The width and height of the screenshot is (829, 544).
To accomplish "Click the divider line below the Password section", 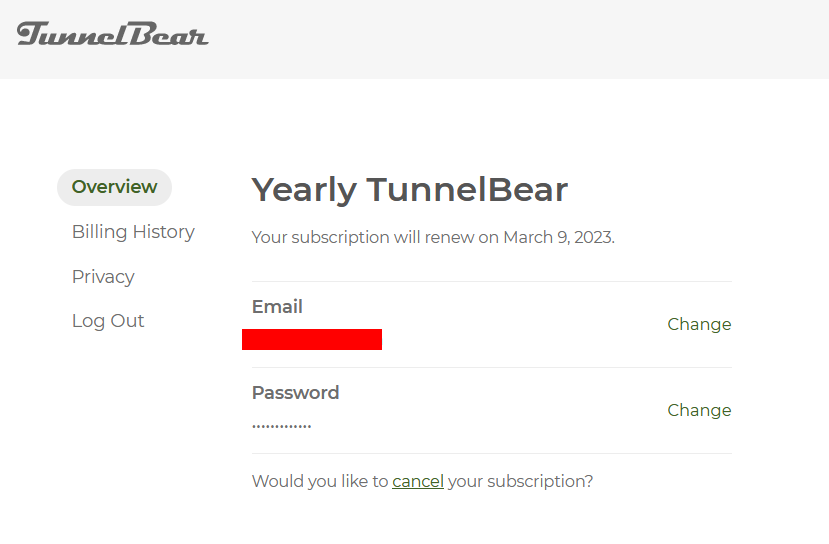I will click(x=492, y=454).
